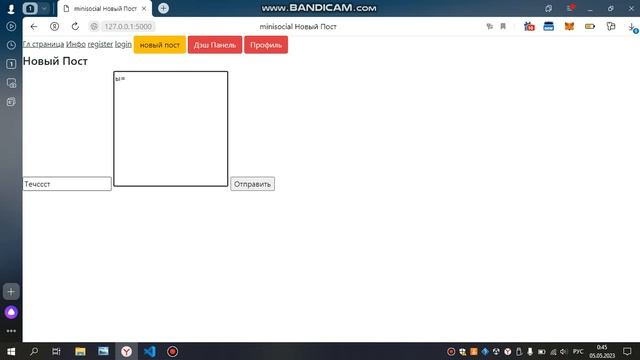The height and width of the screenshot is (360, 640).
Task: Open the MetaMask fox extension
Action: pyautogui.click(x=569, y=27)
